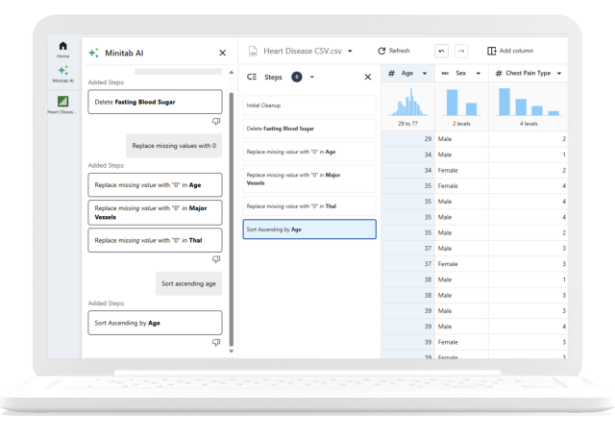The height and width of the screenshot is (444, 615).
Task: Click AI card Replace missing value in Age
Action: (155, 185)
